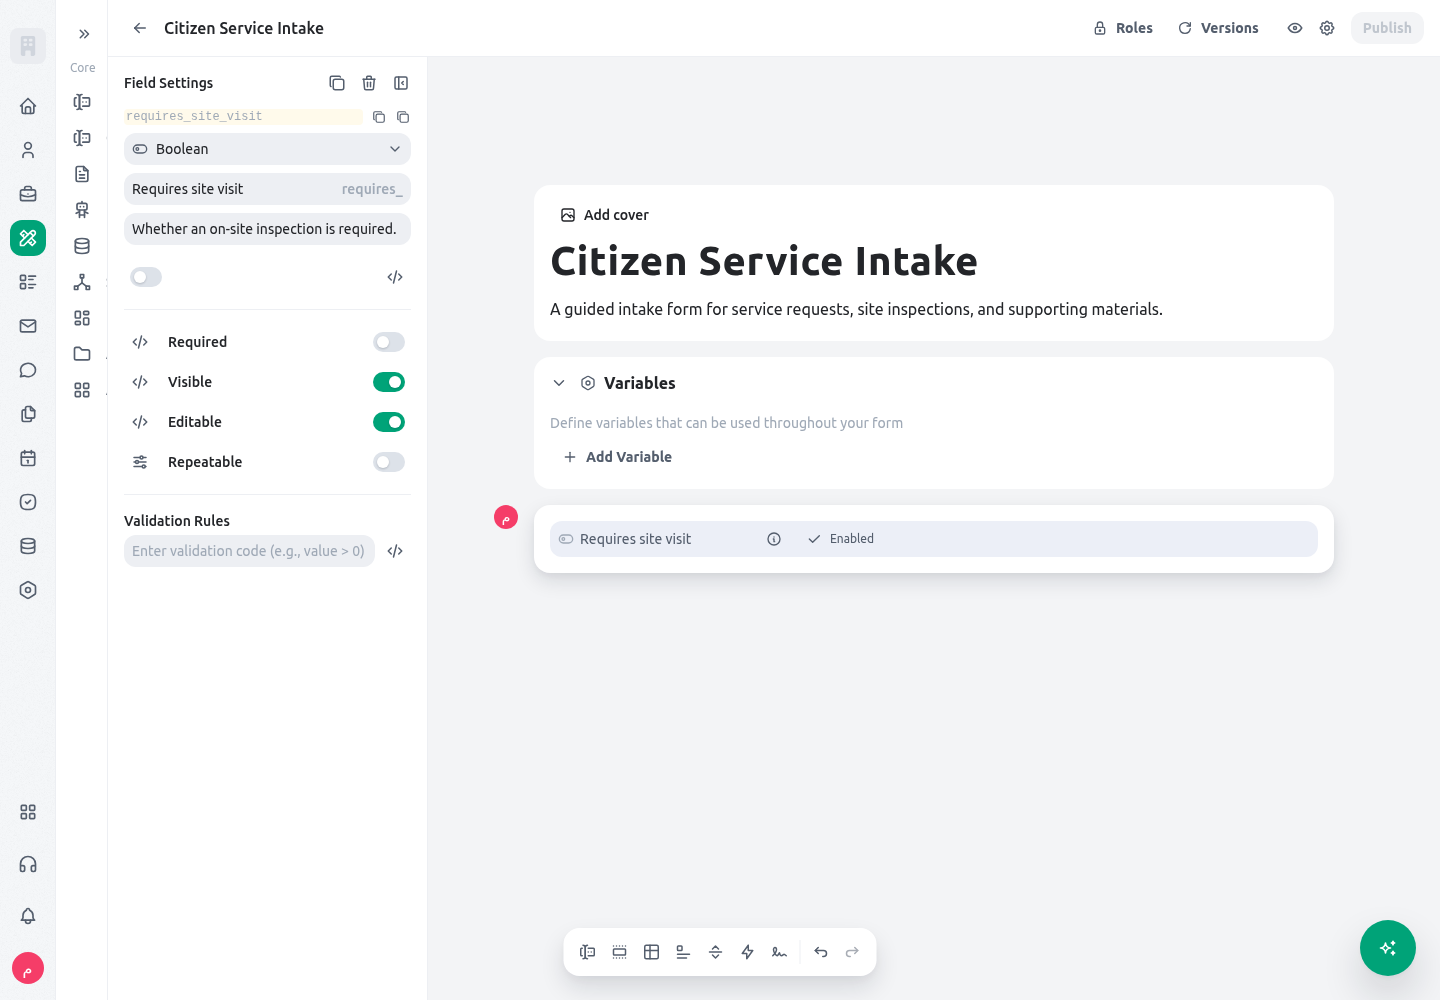Click the robot icon in Core sidebar
1440x1000 pixels.
tap(82, 210)
